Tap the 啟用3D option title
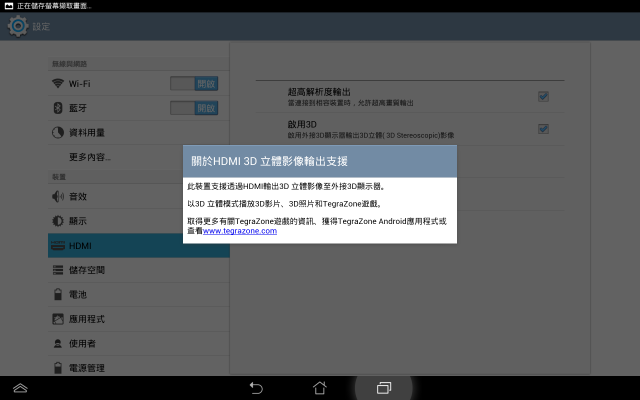 [302, 124]
